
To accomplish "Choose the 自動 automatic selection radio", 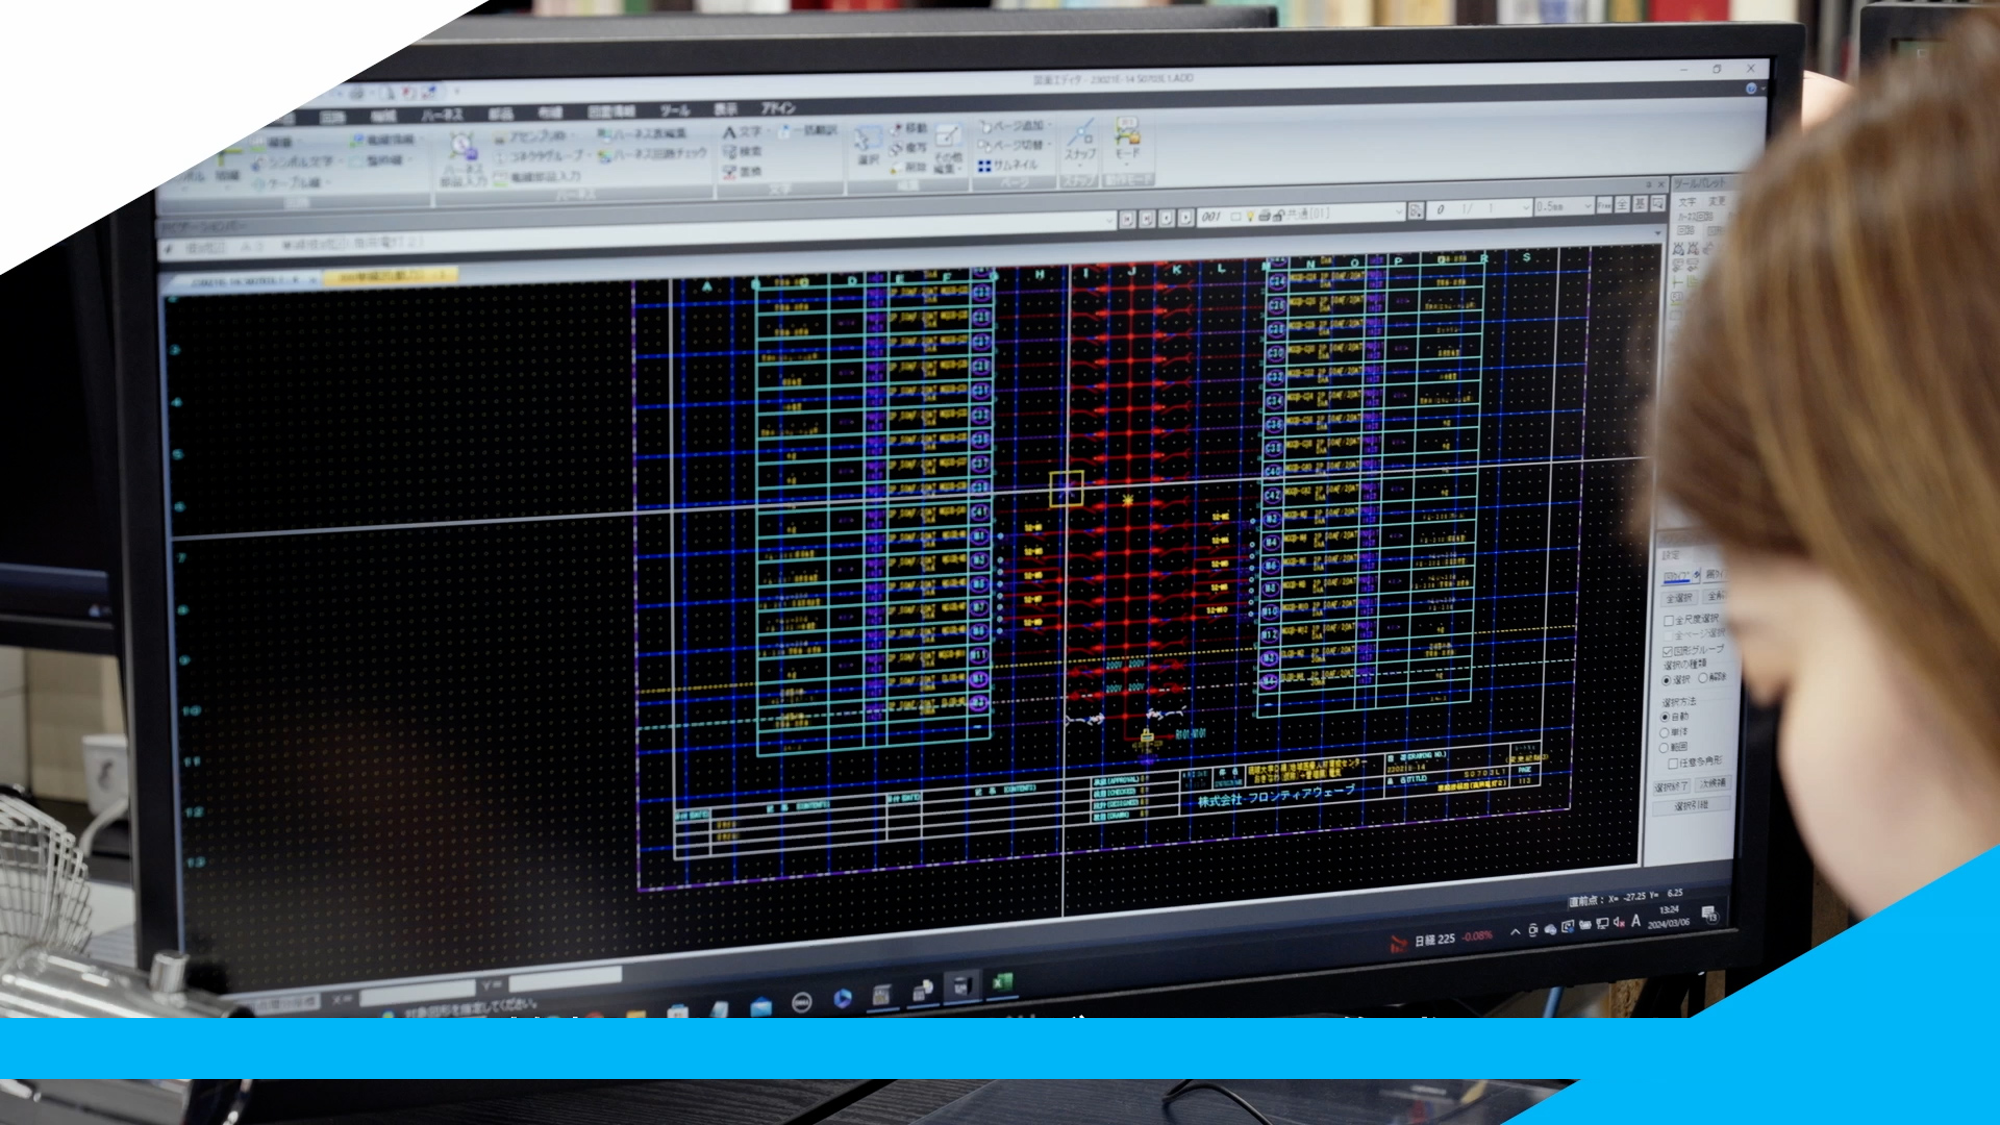I will (x=1664, y=717).
